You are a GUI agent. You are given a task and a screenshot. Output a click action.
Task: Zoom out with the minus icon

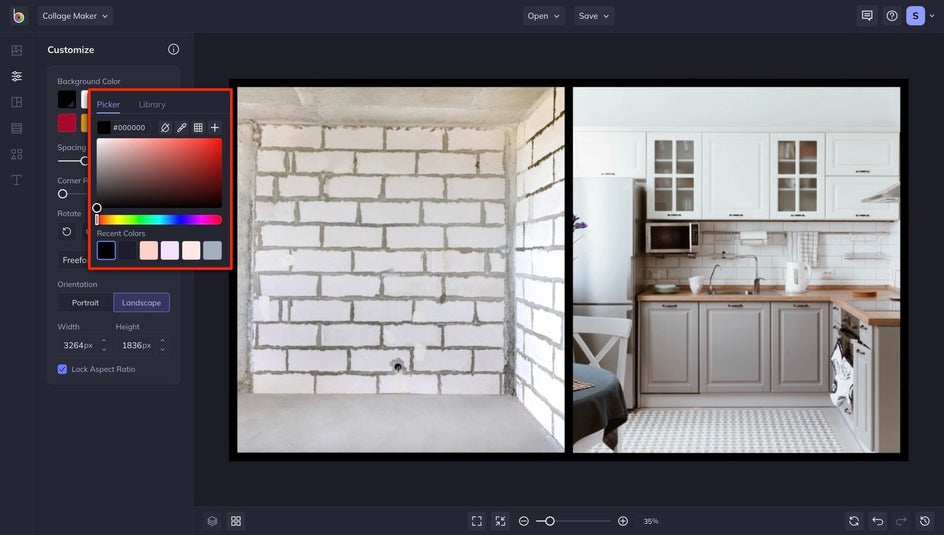click(524, 521)
